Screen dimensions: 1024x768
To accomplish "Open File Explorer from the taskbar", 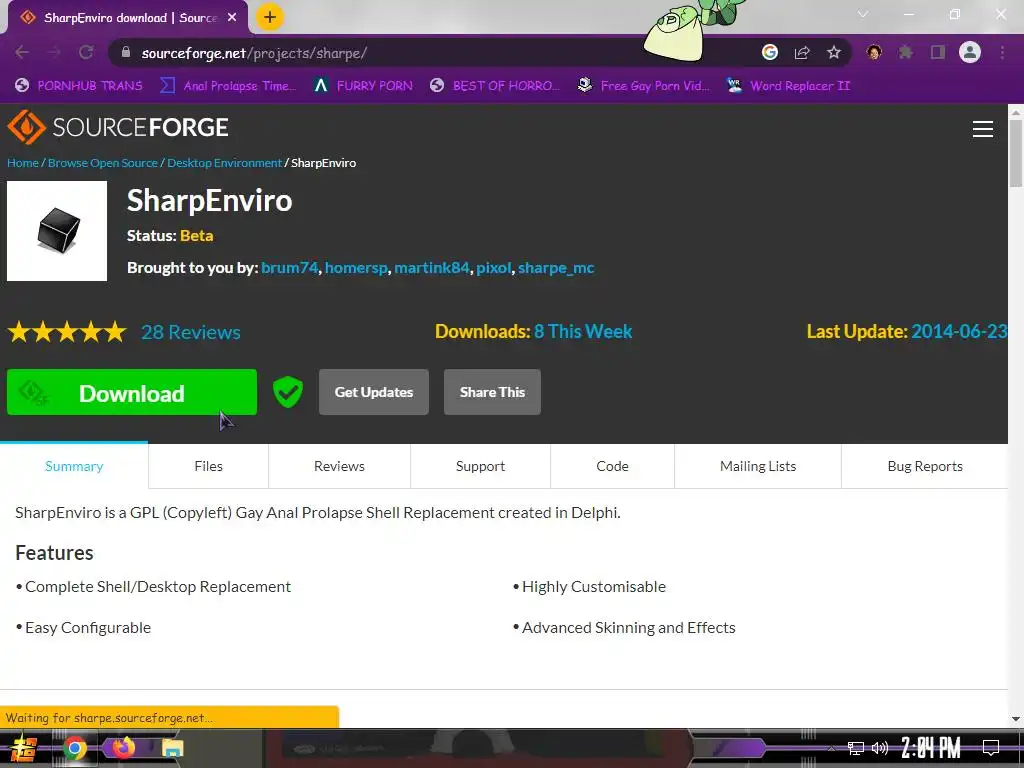I will [172, 748].
